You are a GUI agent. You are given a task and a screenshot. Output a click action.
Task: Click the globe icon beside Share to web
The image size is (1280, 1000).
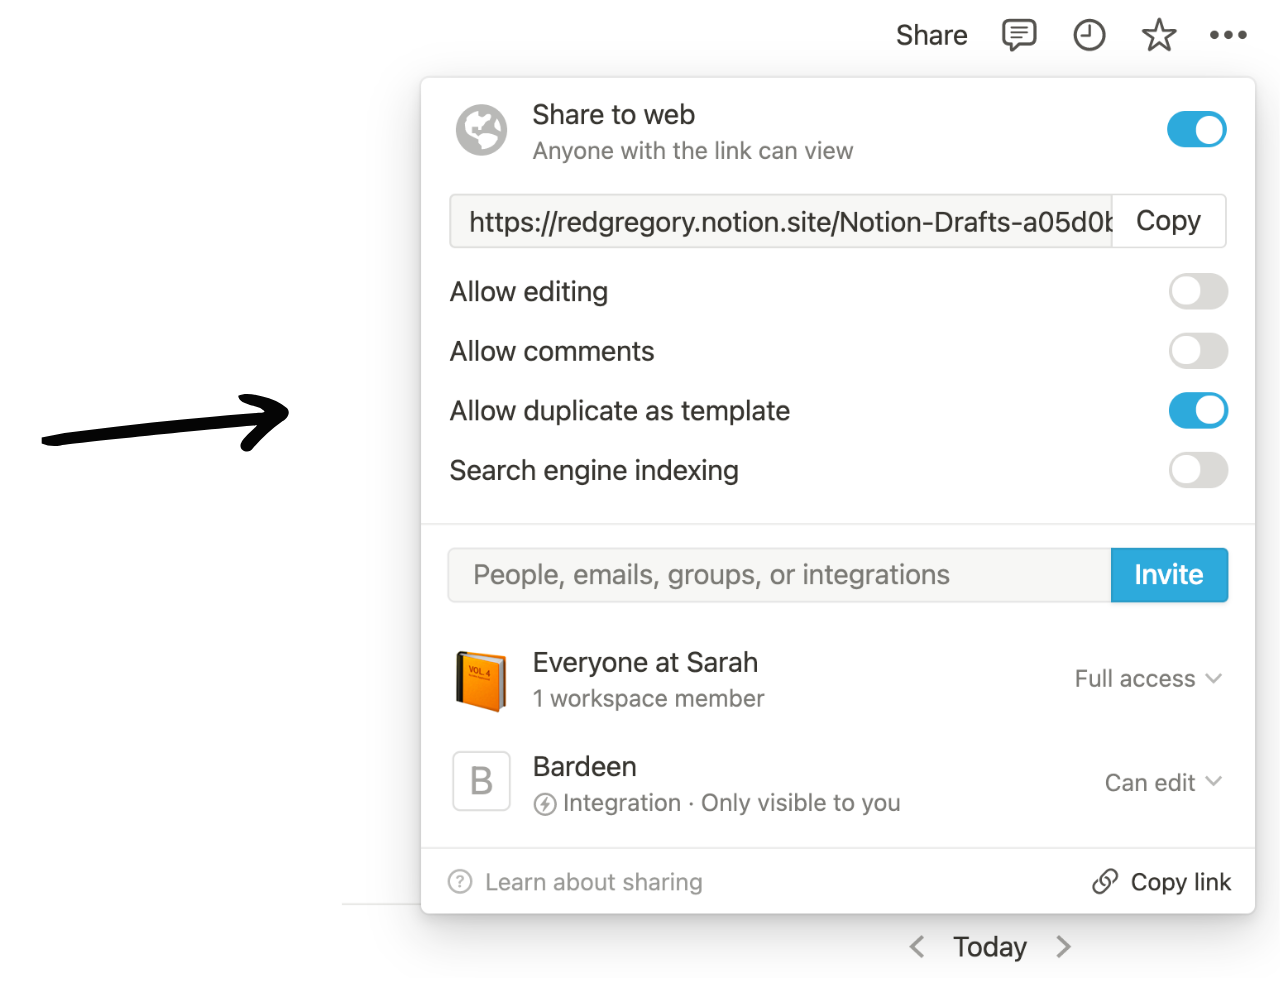click(x=482, y=130)
